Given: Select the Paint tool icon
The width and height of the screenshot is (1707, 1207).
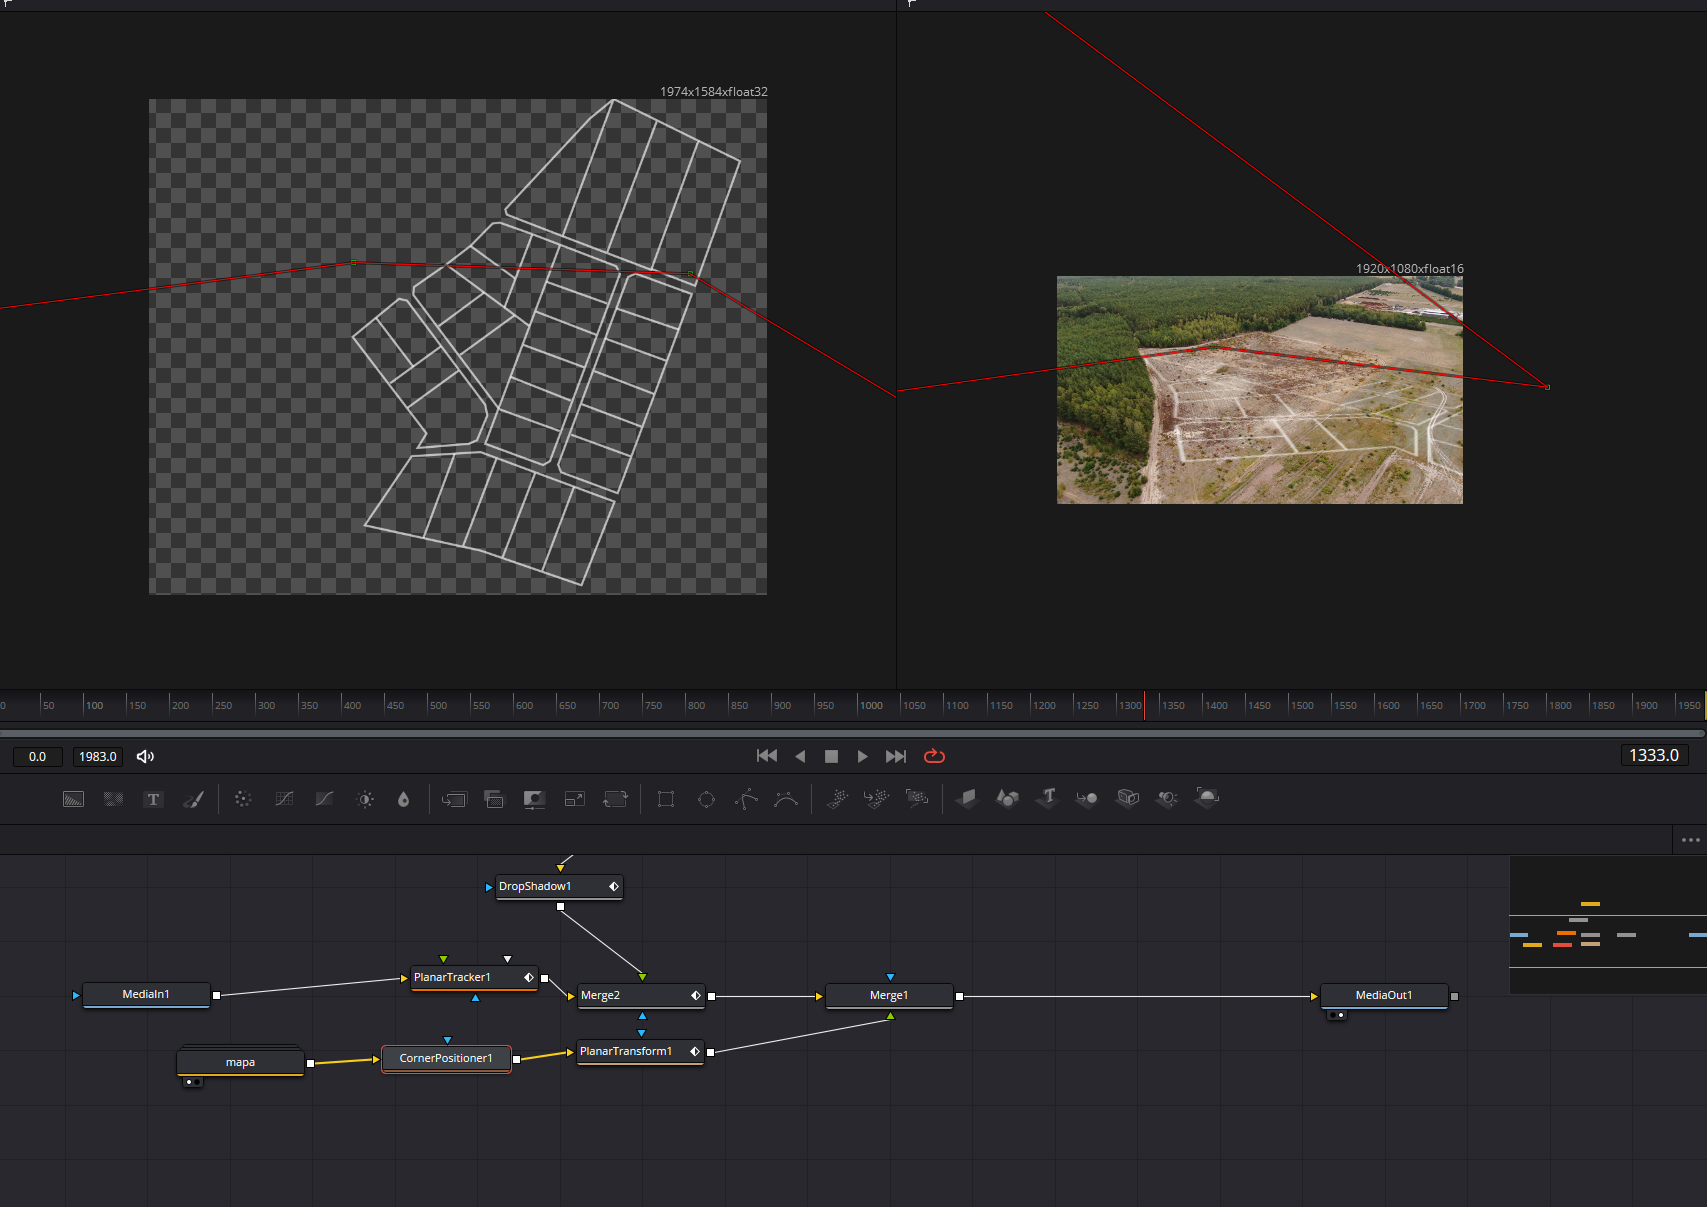Looking at the screenshot, I should click(193, 799).
